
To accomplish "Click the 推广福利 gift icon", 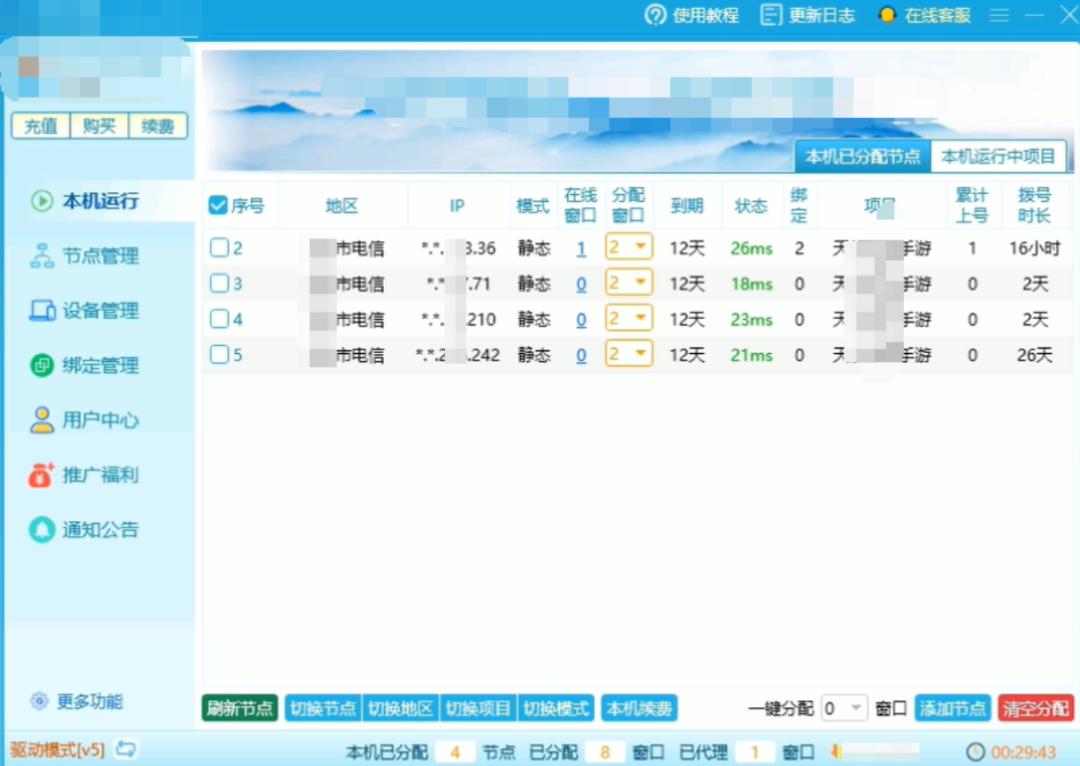I will coord(41,475).
